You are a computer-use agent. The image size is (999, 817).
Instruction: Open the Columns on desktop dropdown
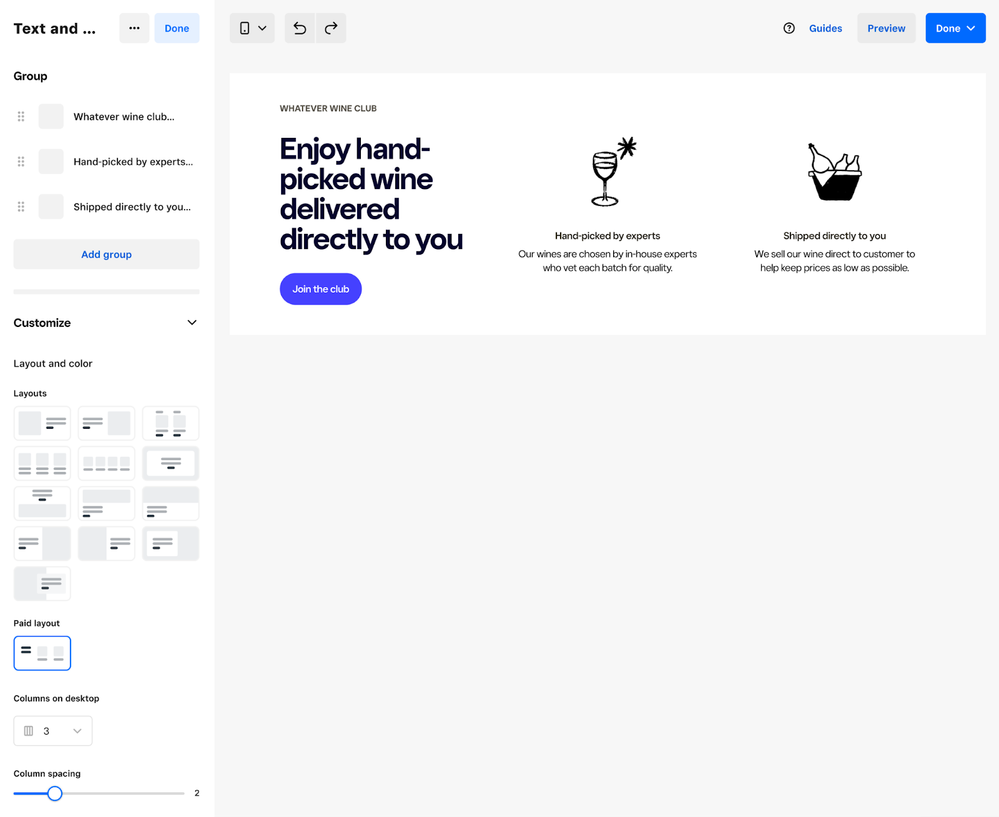pos(53,731)
